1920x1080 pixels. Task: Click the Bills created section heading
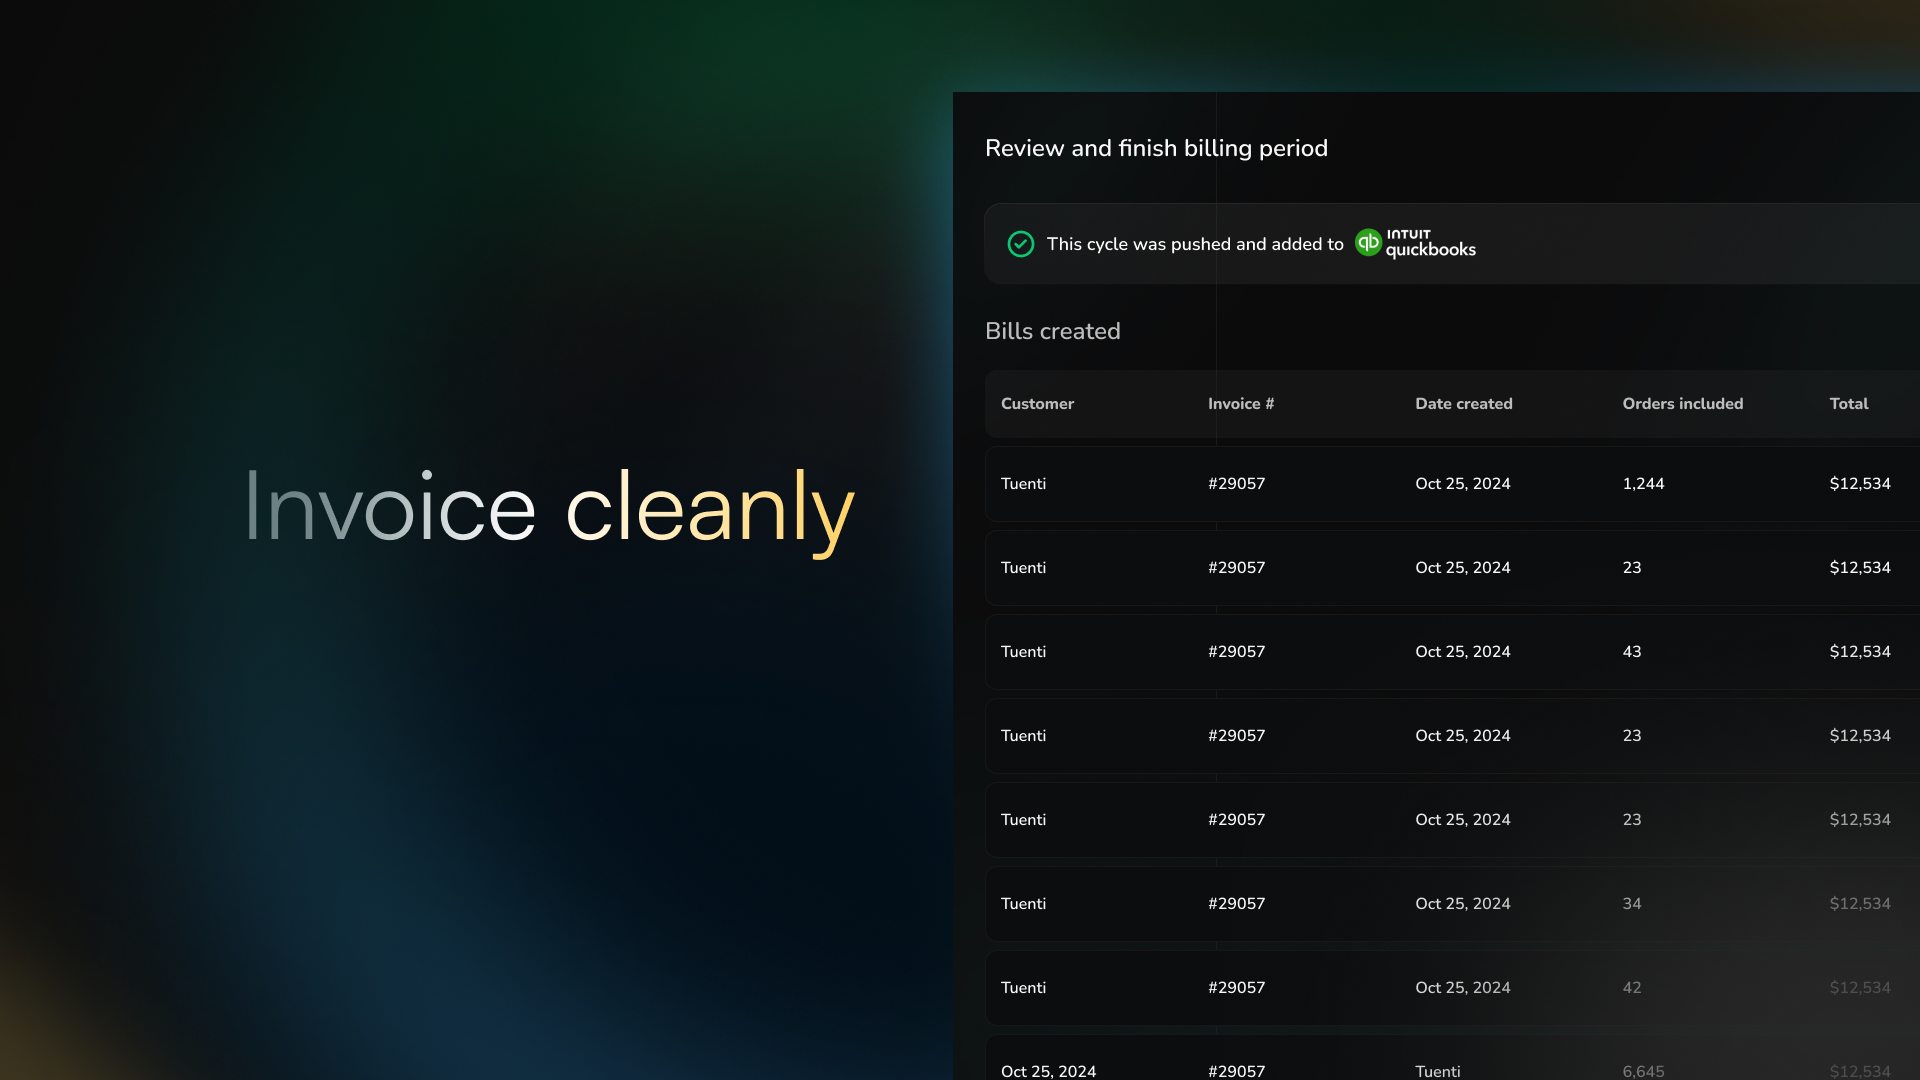click(x=1052, y=331)
